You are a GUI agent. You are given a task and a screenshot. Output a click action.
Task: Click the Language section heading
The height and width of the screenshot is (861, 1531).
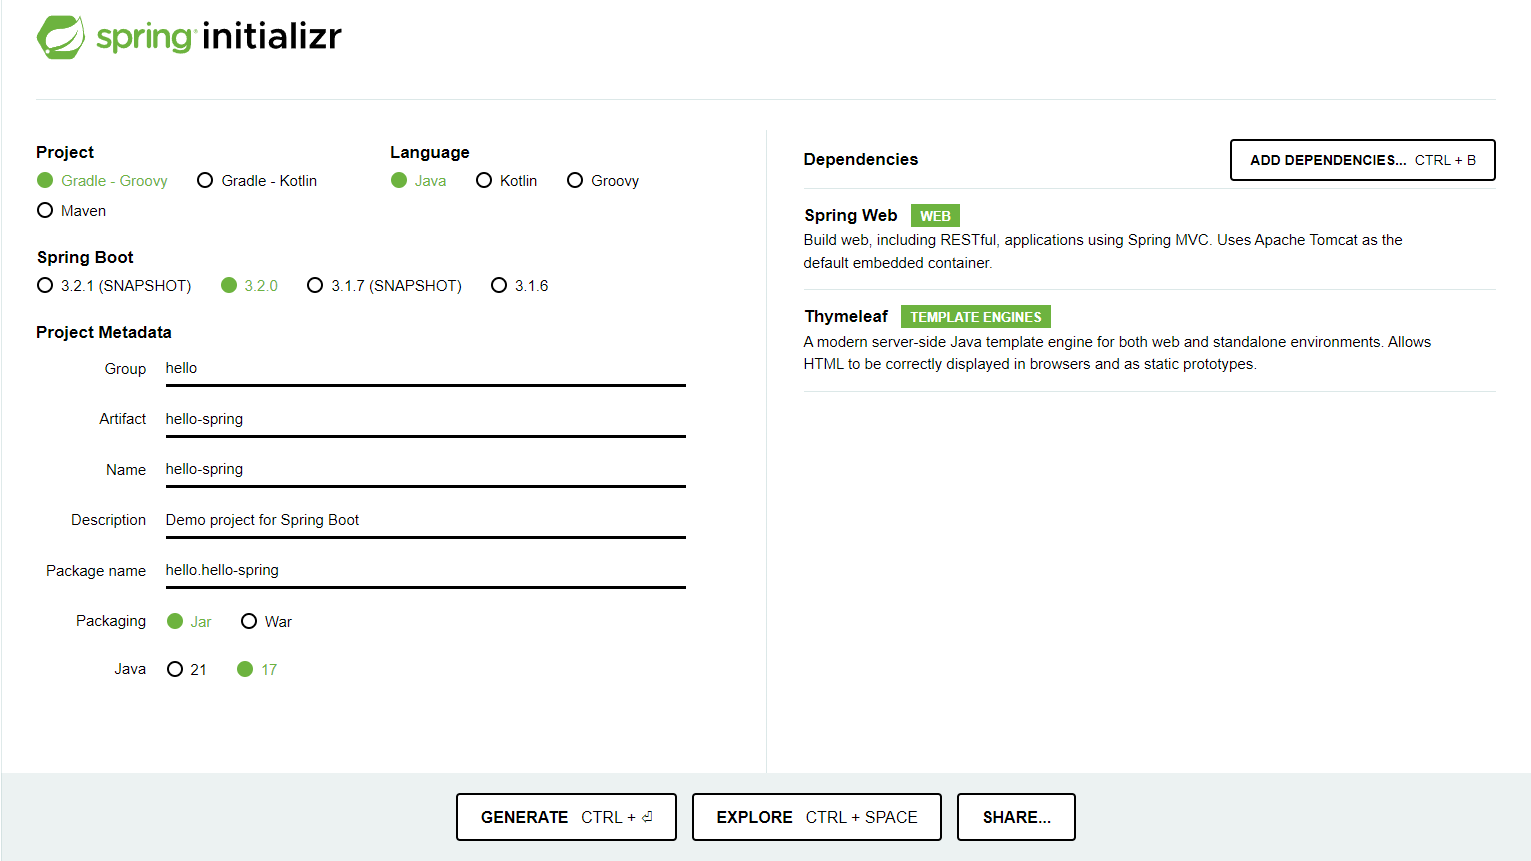point(430,153)
